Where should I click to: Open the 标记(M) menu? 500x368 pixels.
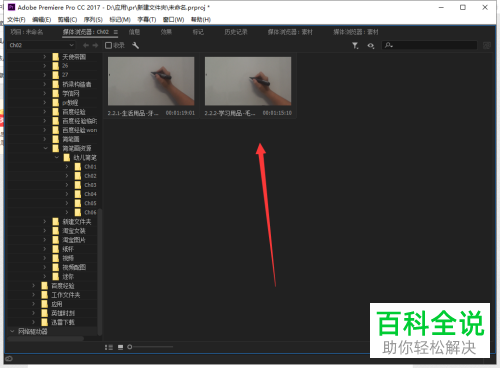(x=120, y=20)
